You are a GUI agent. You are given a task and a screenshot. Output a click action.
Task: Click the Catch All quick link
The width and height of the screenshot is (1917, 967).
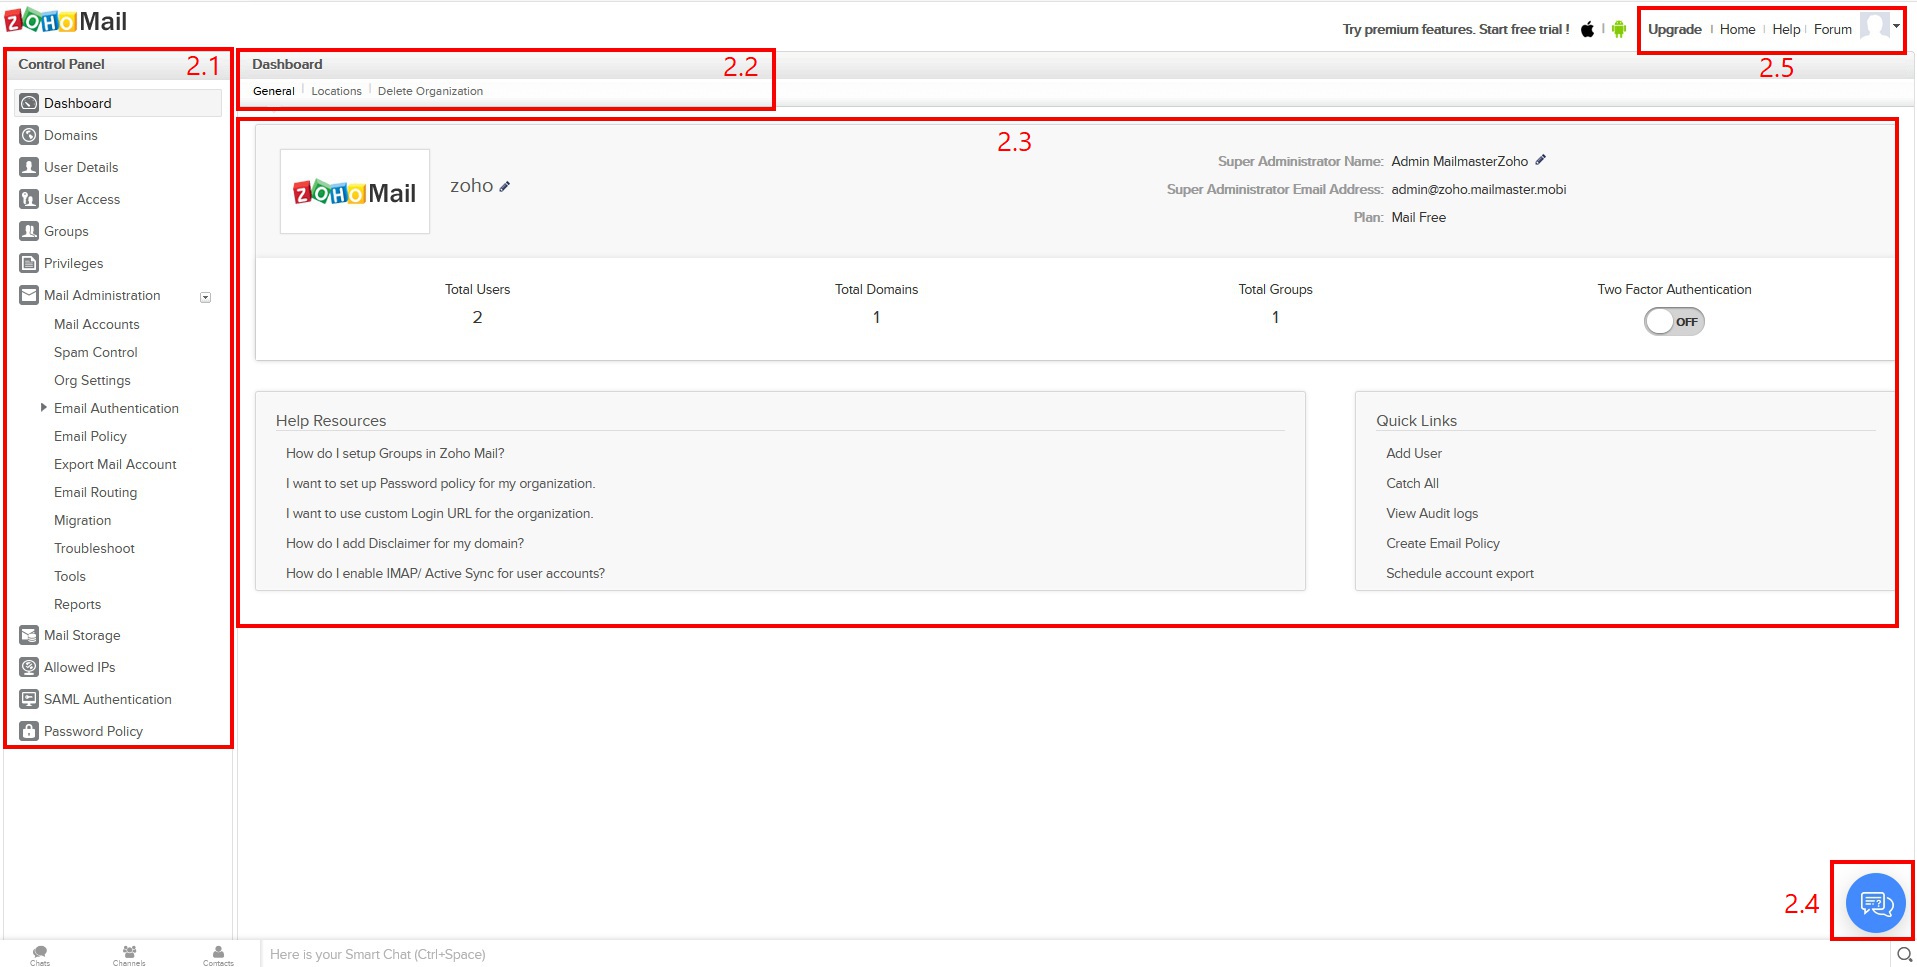[x=1412, y=483]
